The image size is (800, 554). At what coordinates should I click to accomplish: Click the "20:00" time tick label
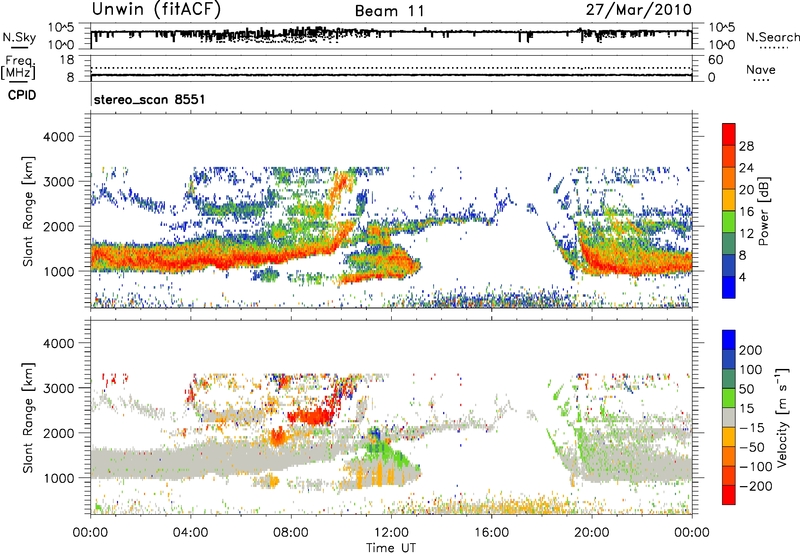click(591, 533)
